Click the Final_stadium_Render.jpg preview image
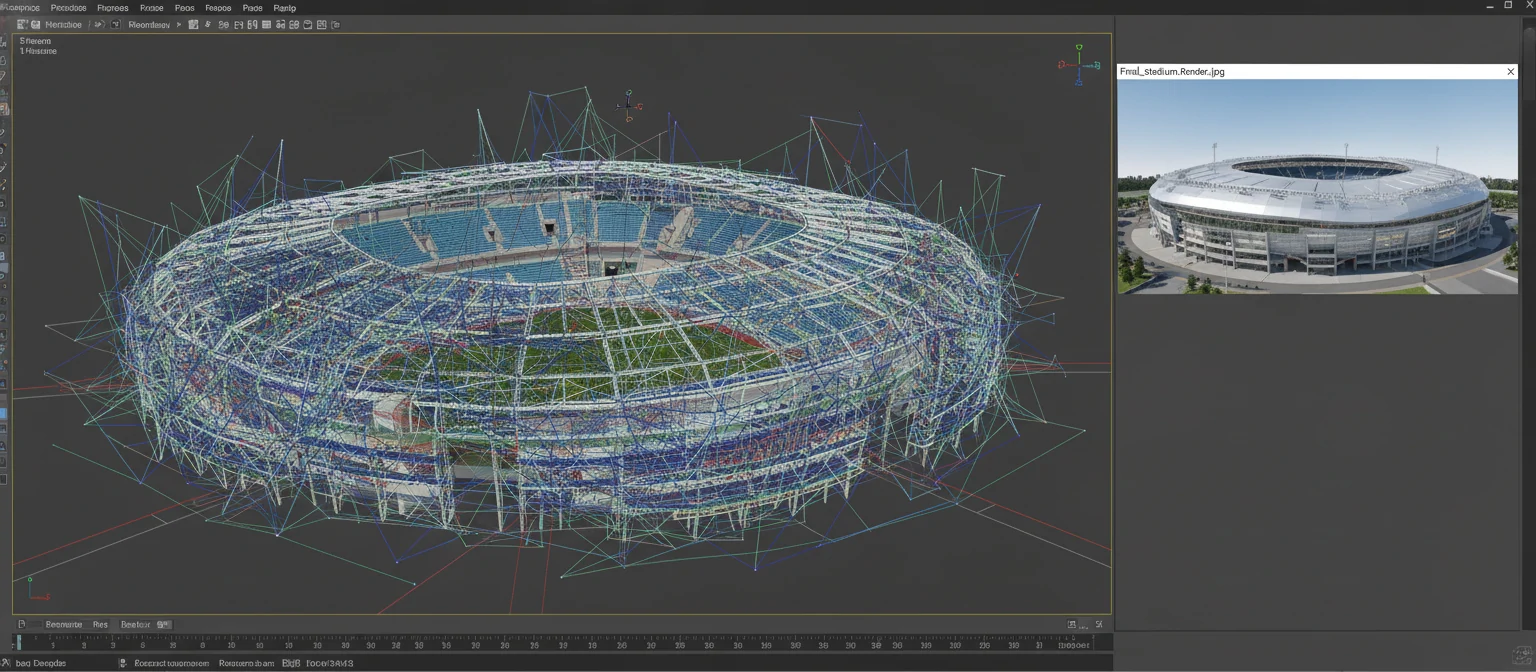This screenshot has height=672, width=1536. coord(1318,185)
